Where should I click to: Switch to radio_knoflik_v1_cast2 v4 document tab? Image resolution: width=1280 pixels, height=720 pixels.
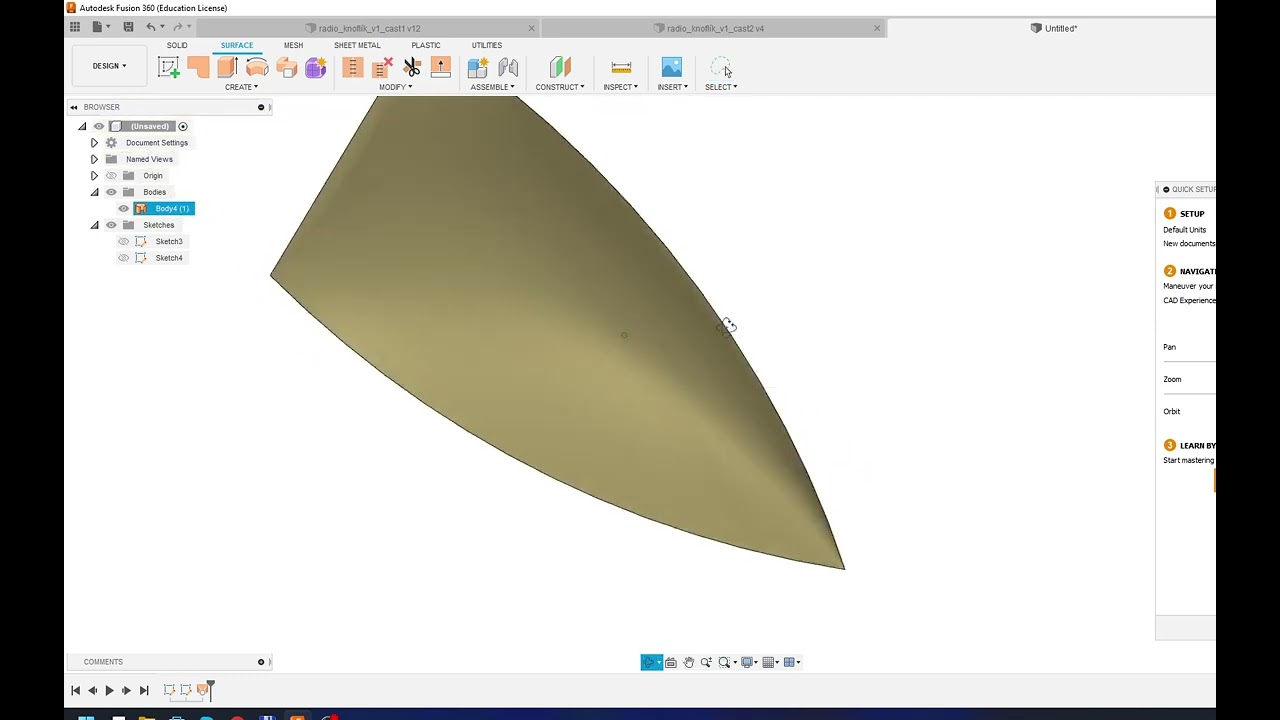[x=715, y=28]
